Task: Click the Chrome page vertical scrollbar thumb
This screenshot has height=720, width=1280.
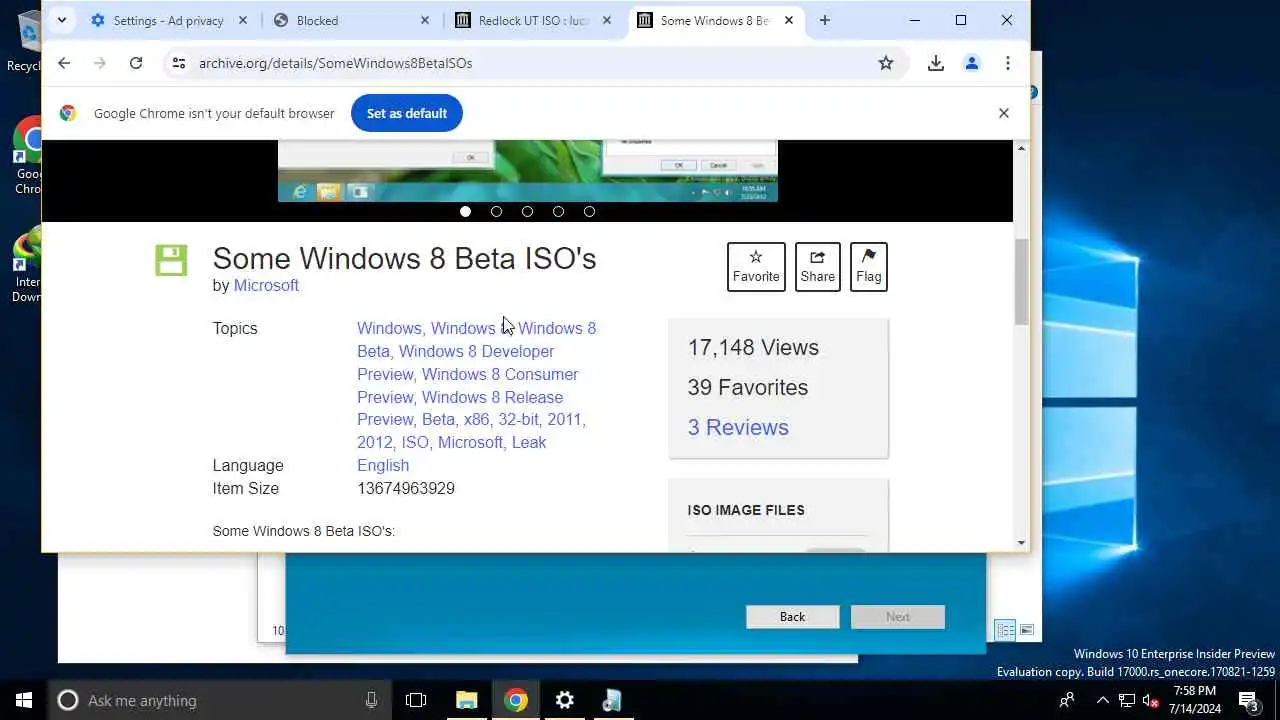Action: (1021, 281)
